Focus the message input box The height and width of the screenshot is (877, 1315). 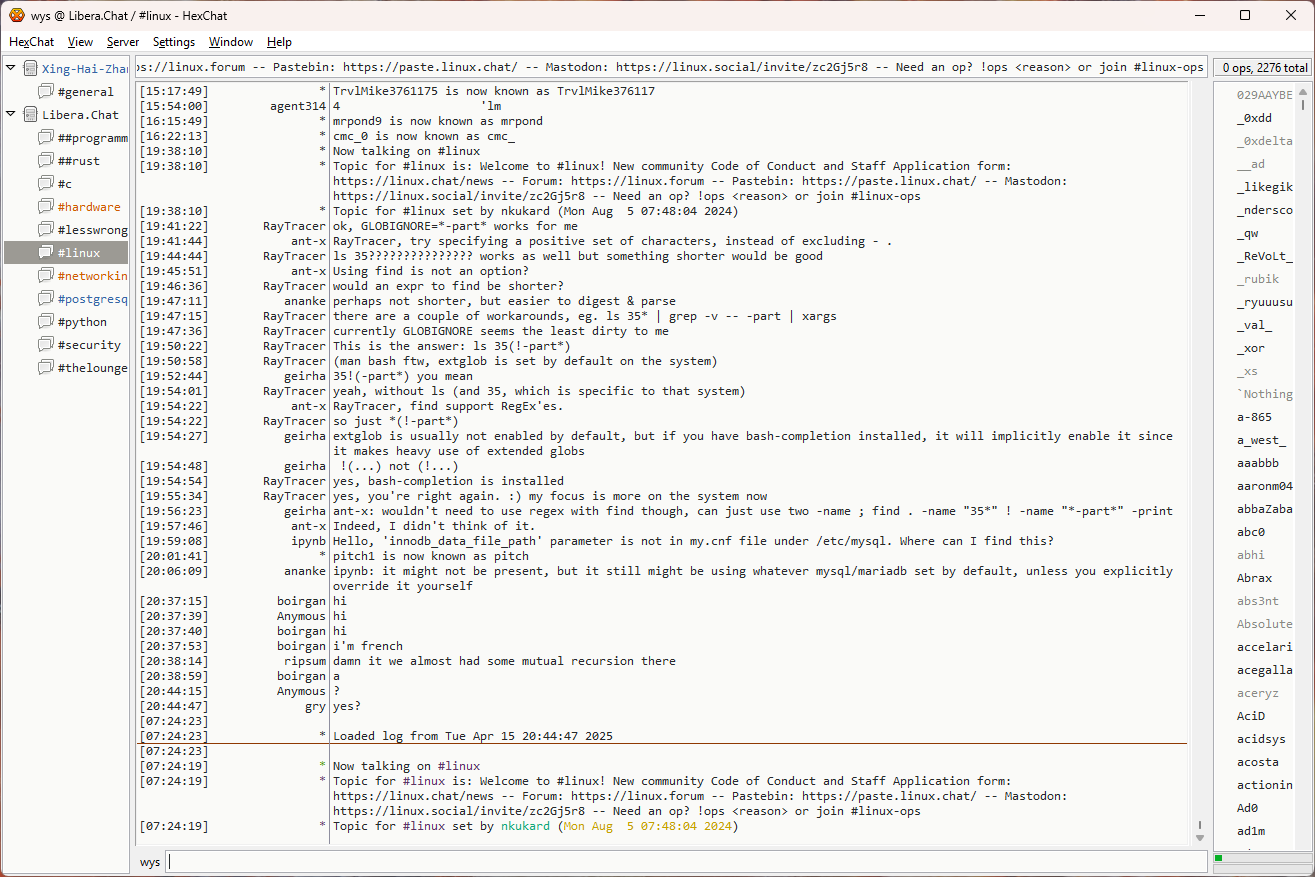tap(686, 862)
